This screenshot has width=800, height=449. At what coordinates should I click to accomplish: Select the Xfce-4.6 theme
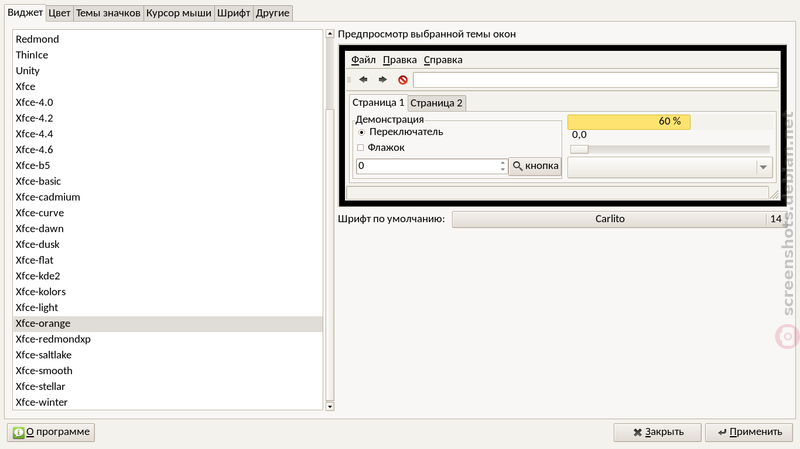168,150
